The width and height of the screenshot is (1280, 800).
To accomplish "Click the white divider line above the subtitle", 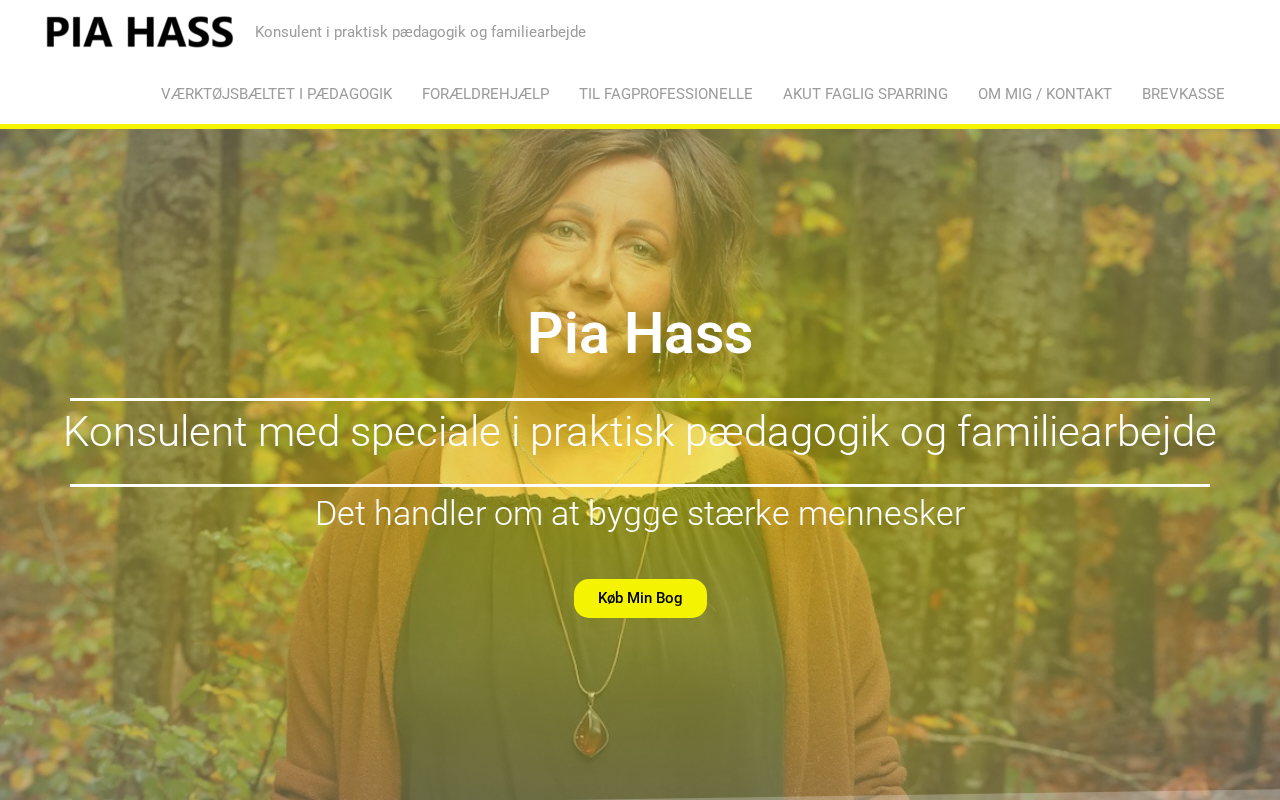I will click(x=640, y=399).
